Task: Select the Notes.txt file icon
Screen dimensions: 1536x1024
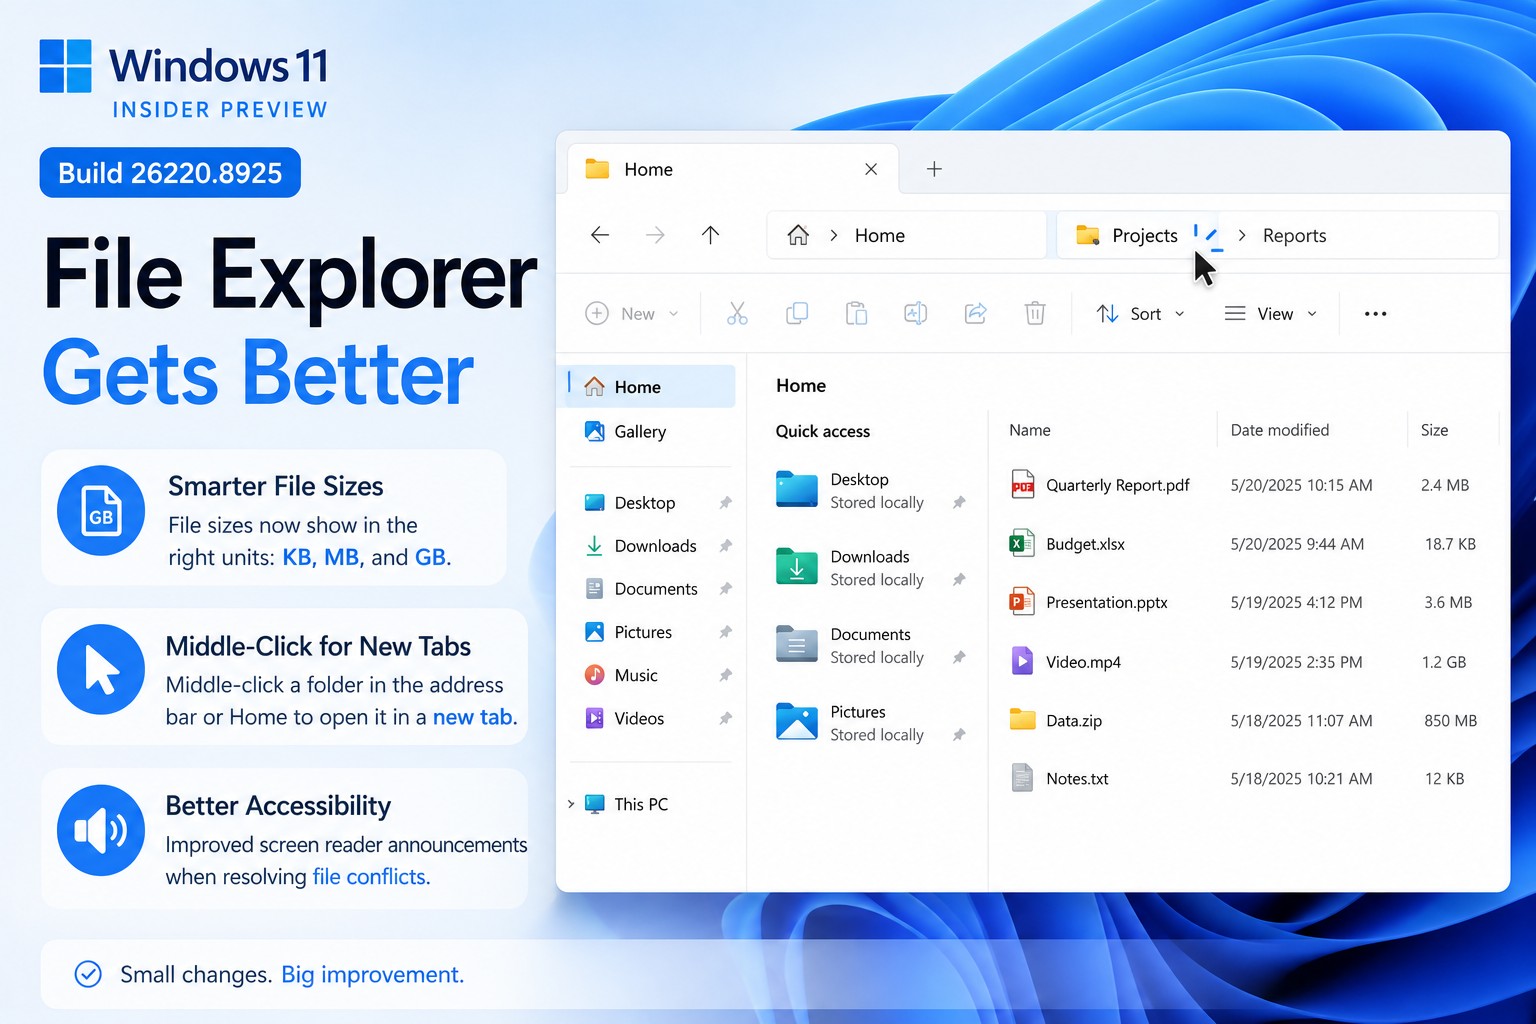Action: tap(1022, 778)
